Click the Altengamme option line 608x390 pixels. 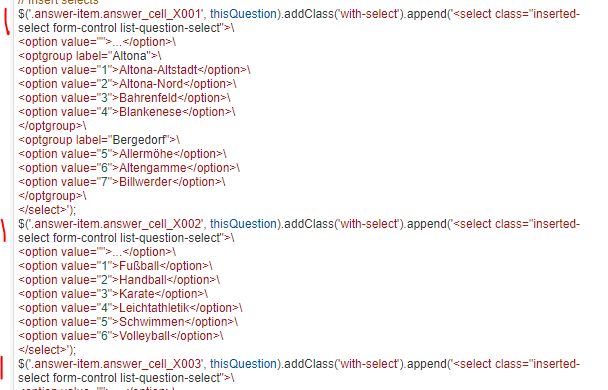pyautogui.click(x=129, y=168)
